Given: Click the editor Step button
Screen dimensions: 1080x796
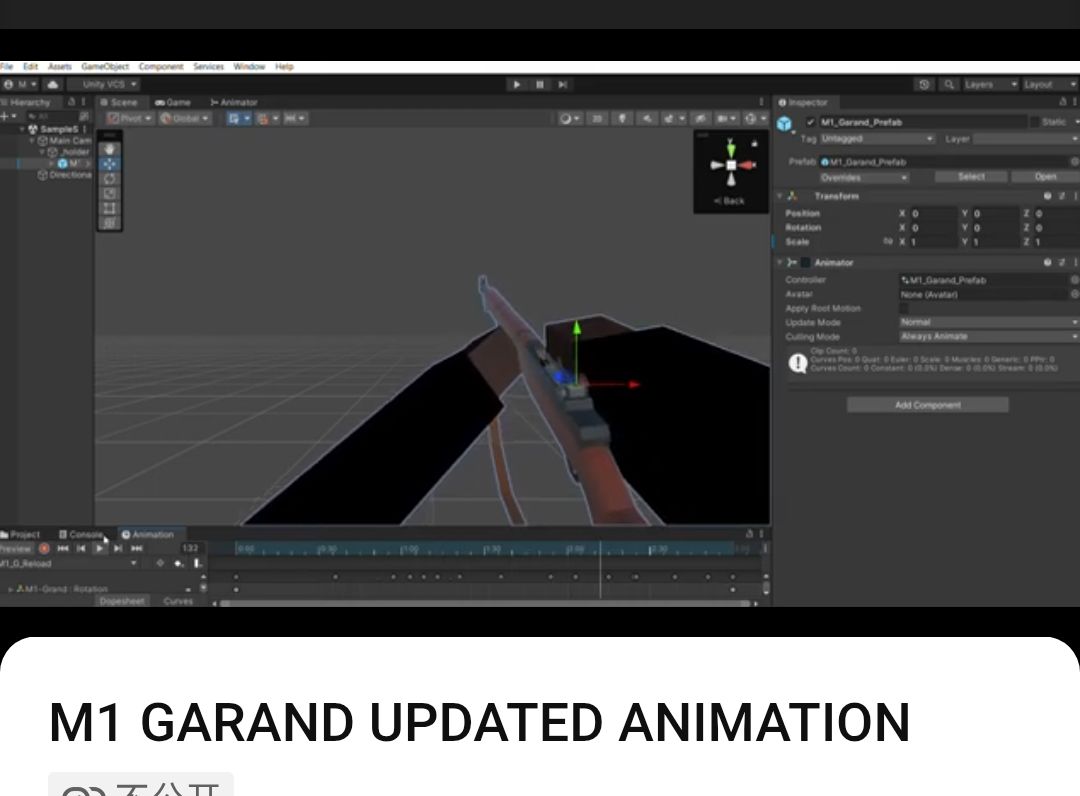Looking at the screenshot, I should [x=563, y=84].
